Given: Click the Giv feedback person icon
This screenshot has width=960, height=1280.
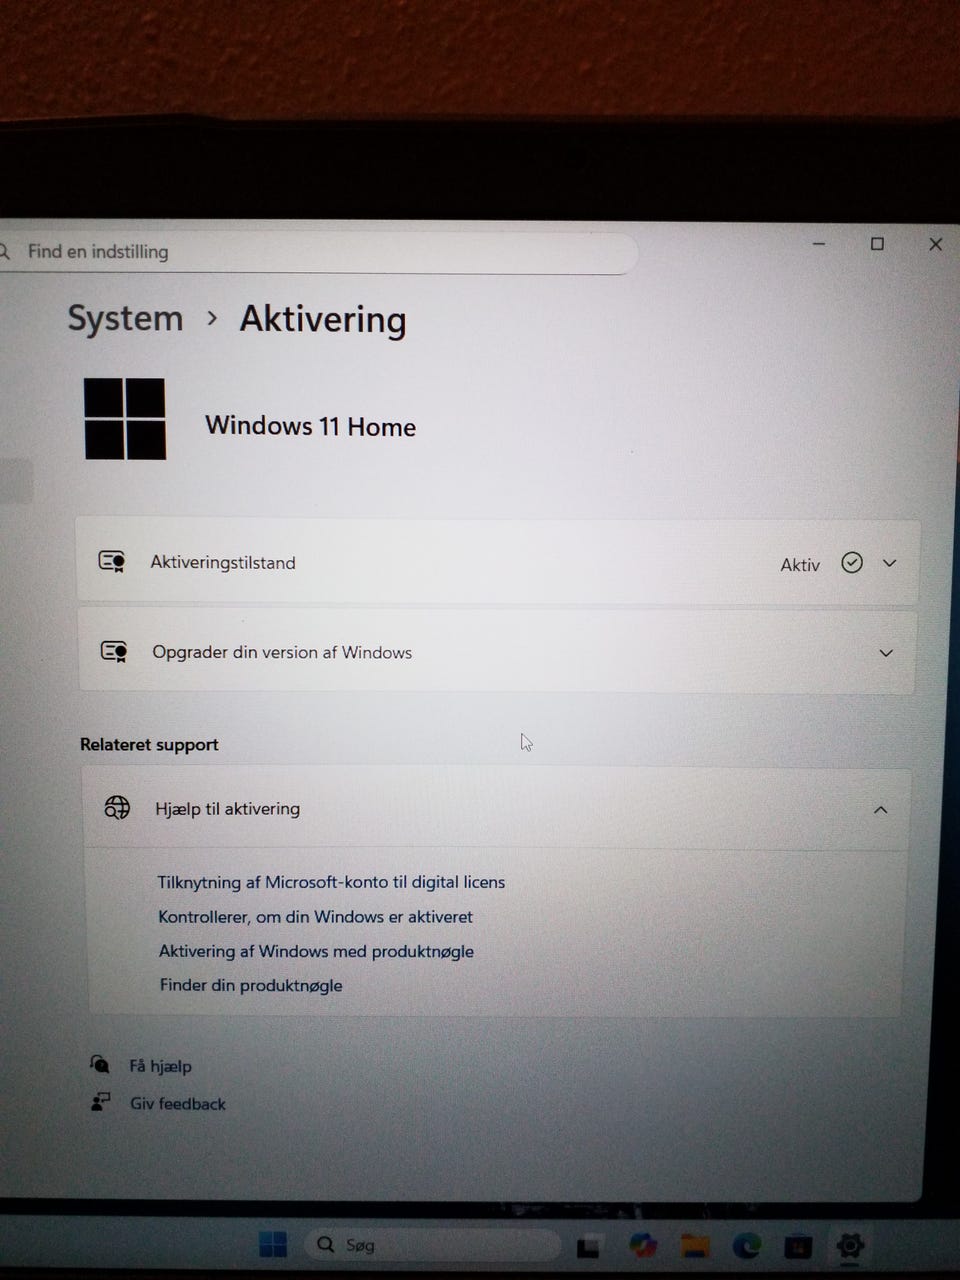Looking at the screenshot, I should [x=101, y=1102].
